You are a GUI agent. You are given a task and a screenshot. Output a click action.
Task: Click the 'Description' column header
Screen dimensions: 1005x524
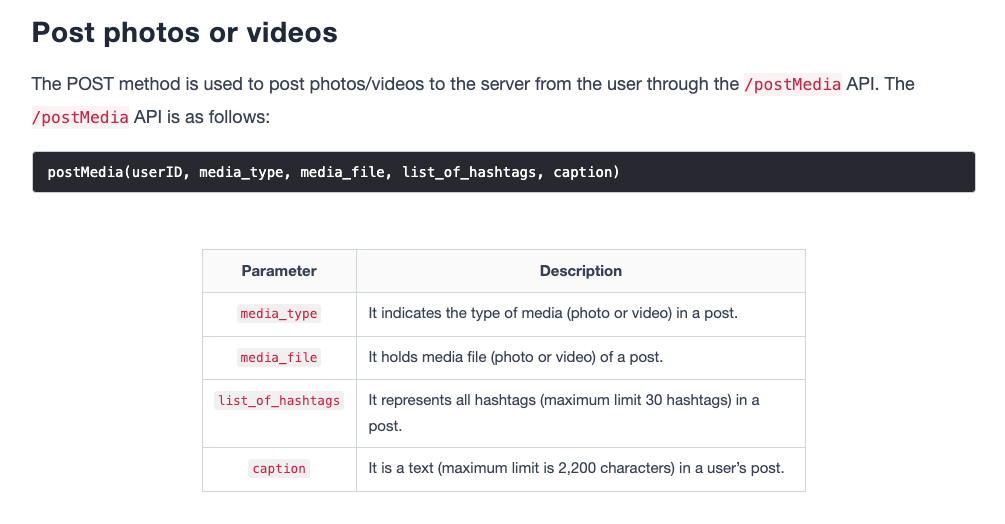click(581, 271)
